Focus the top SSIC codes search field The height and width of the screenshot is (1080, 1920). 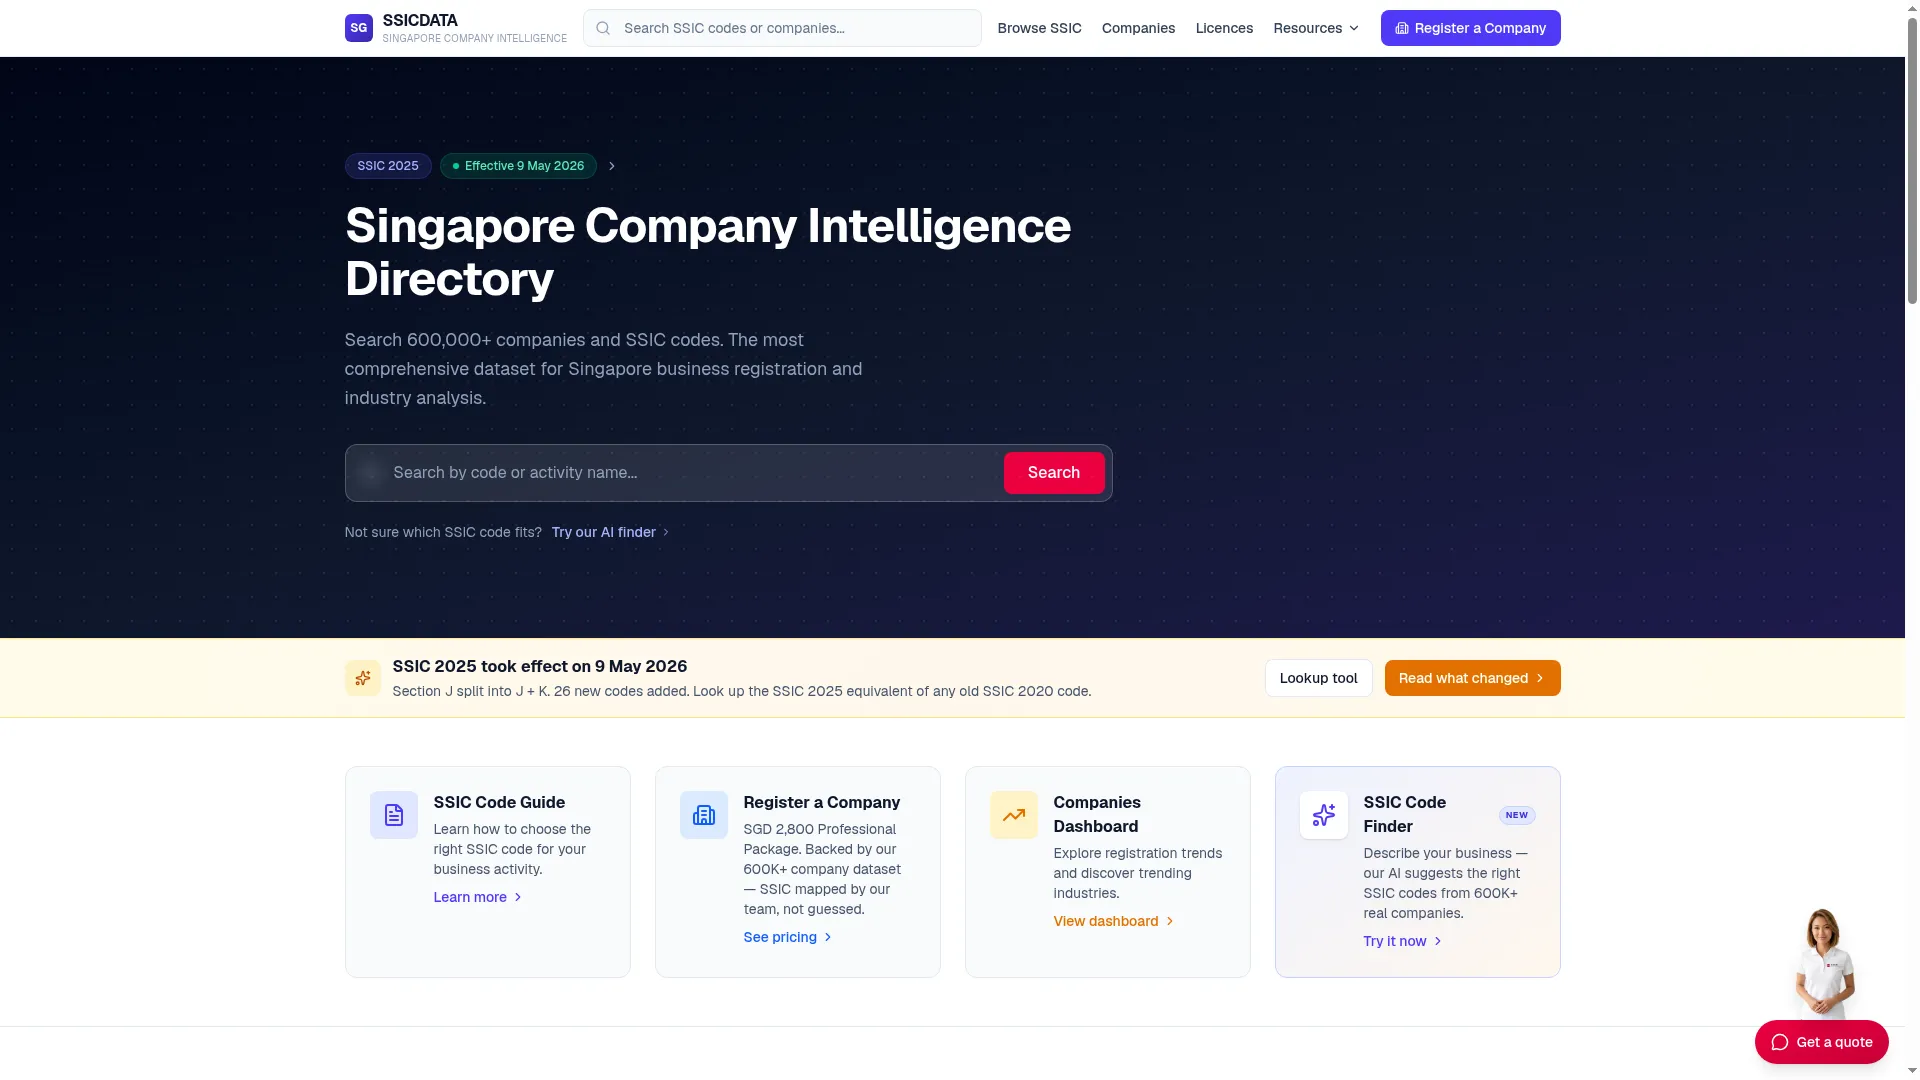click(x=782, y=28)
